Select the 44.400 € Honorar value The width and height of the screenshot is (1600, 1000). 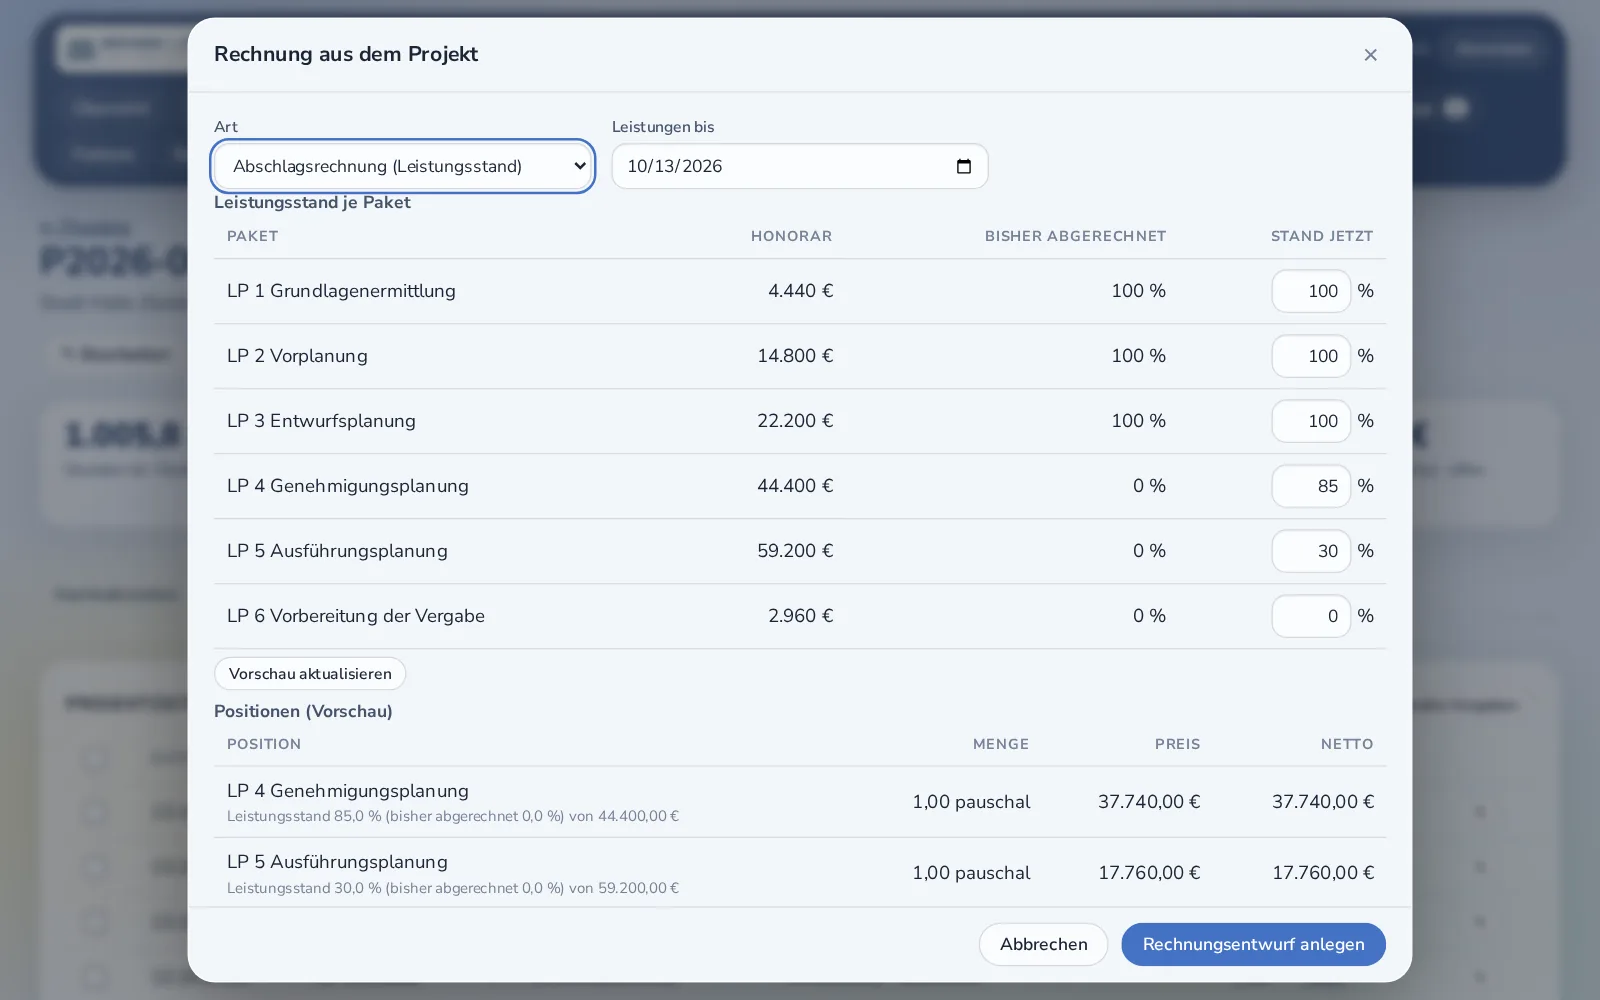coord(795,486)
